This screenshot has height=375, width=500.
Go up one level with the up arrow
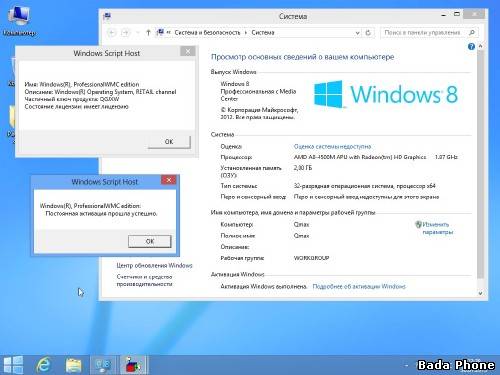click(x=148, y=33)
